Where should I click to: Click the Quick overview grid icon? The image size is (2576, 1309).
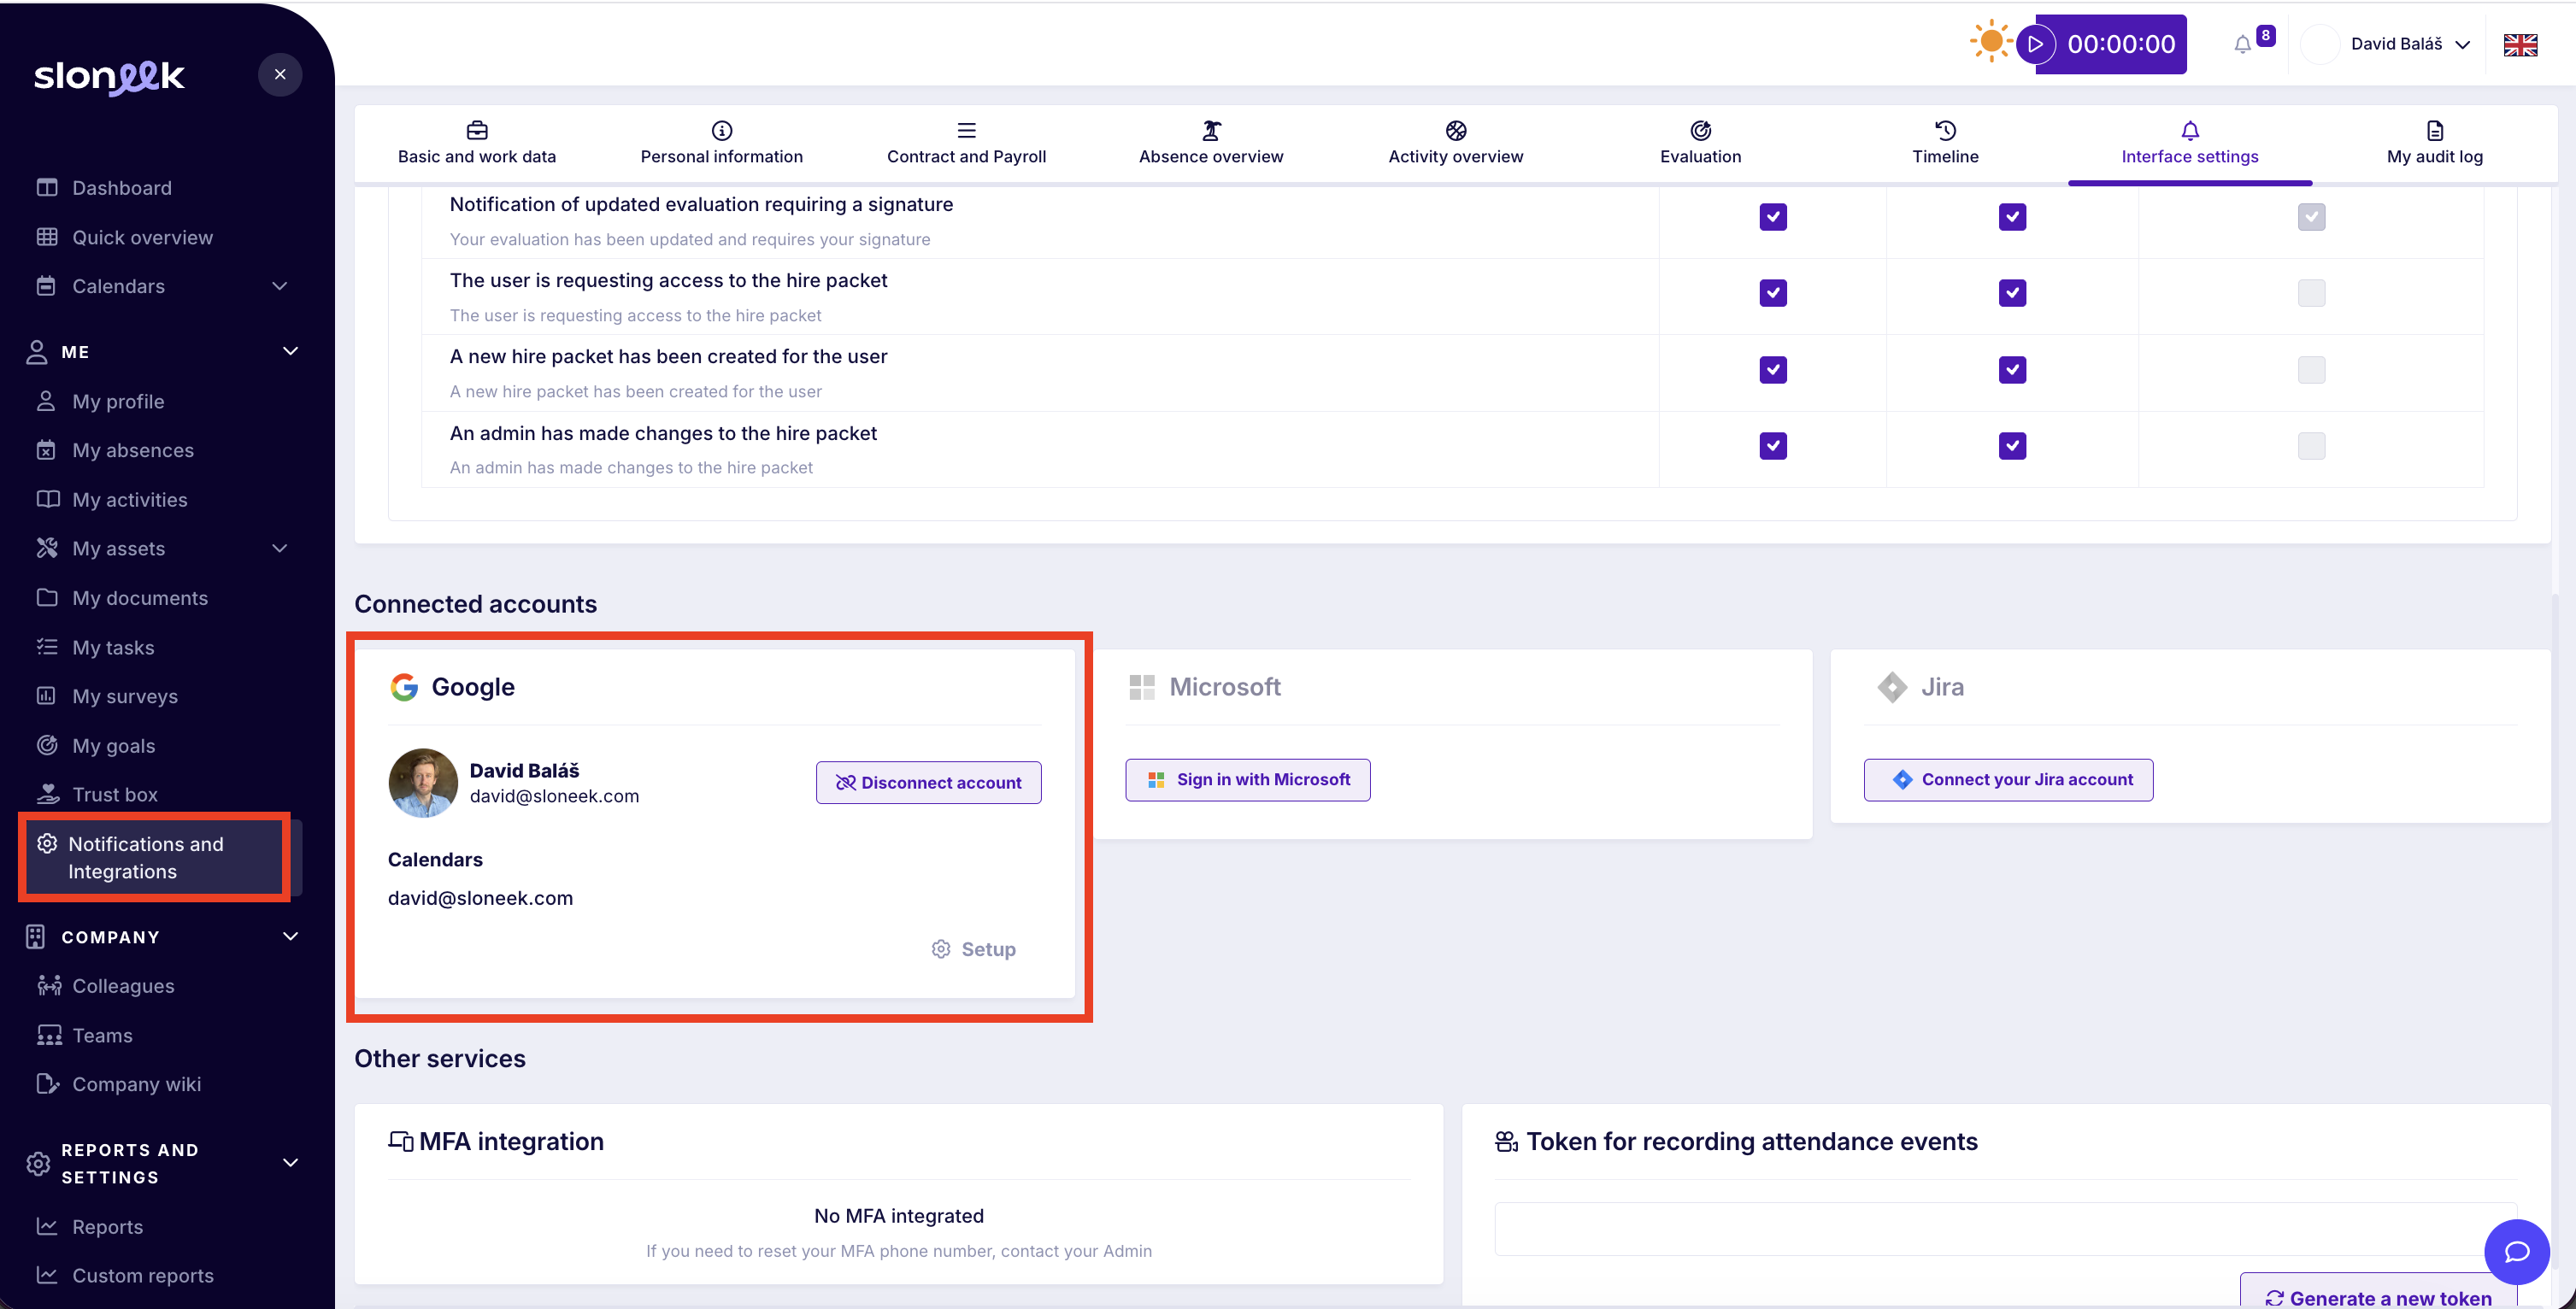click(x=47, y=237)
